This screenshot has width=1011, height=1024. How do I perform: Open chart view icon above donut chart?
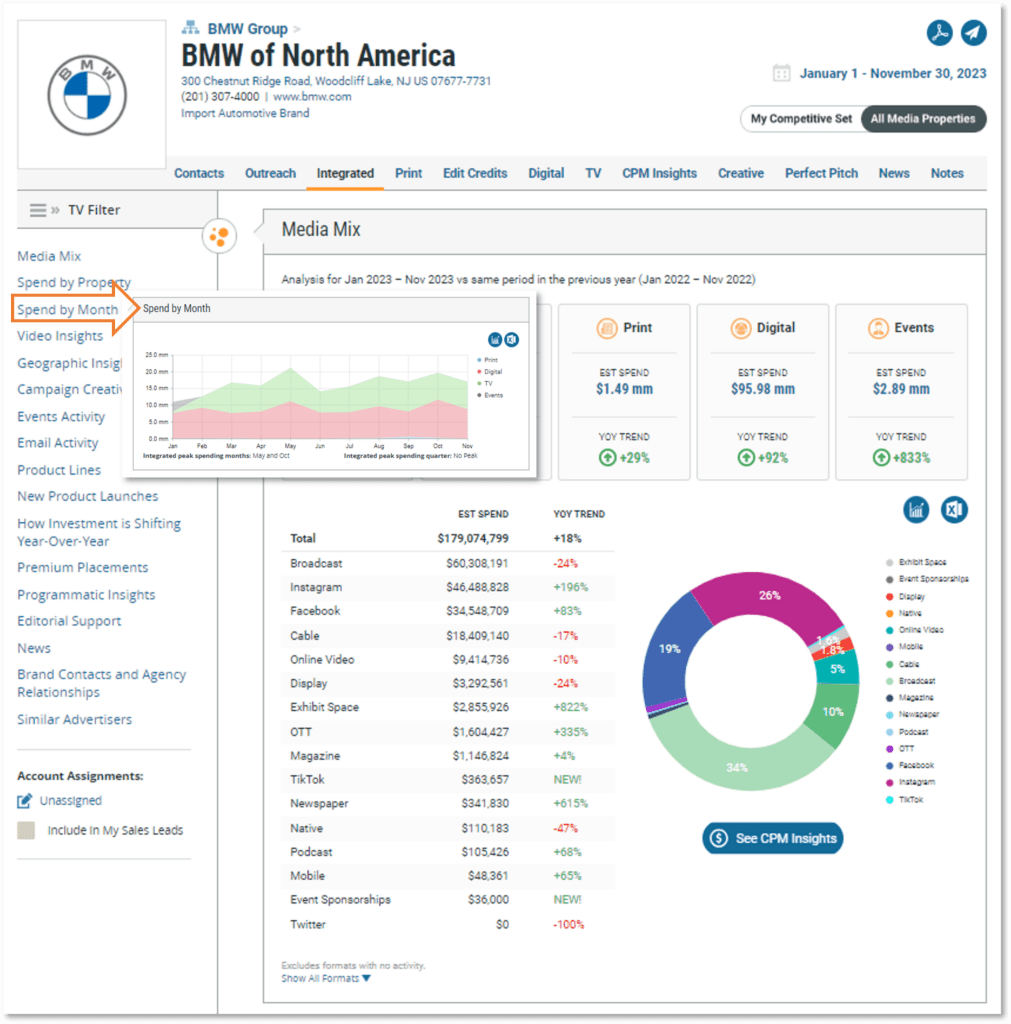click(916, 509)
